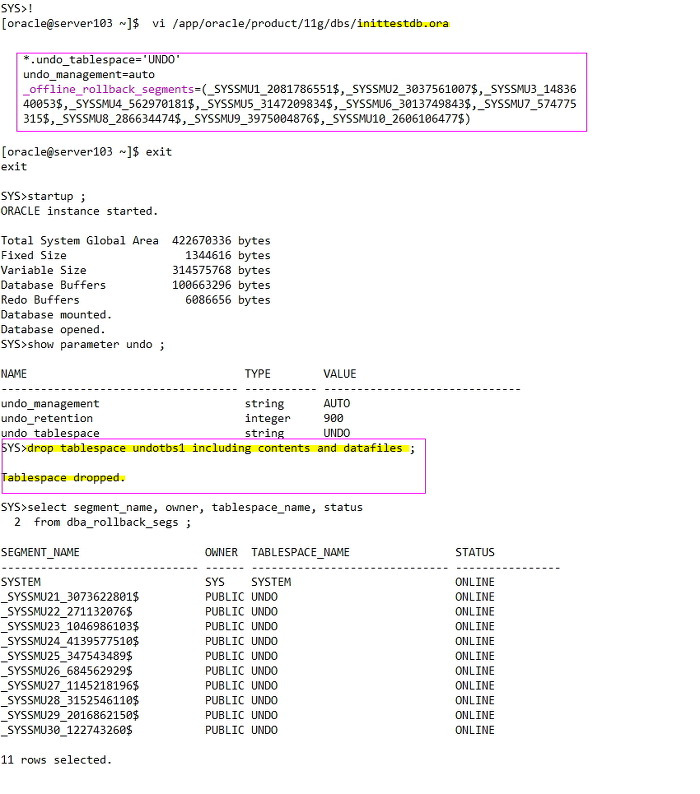Click the AUTO value for undo_management
700x794 pixels.
337,404
